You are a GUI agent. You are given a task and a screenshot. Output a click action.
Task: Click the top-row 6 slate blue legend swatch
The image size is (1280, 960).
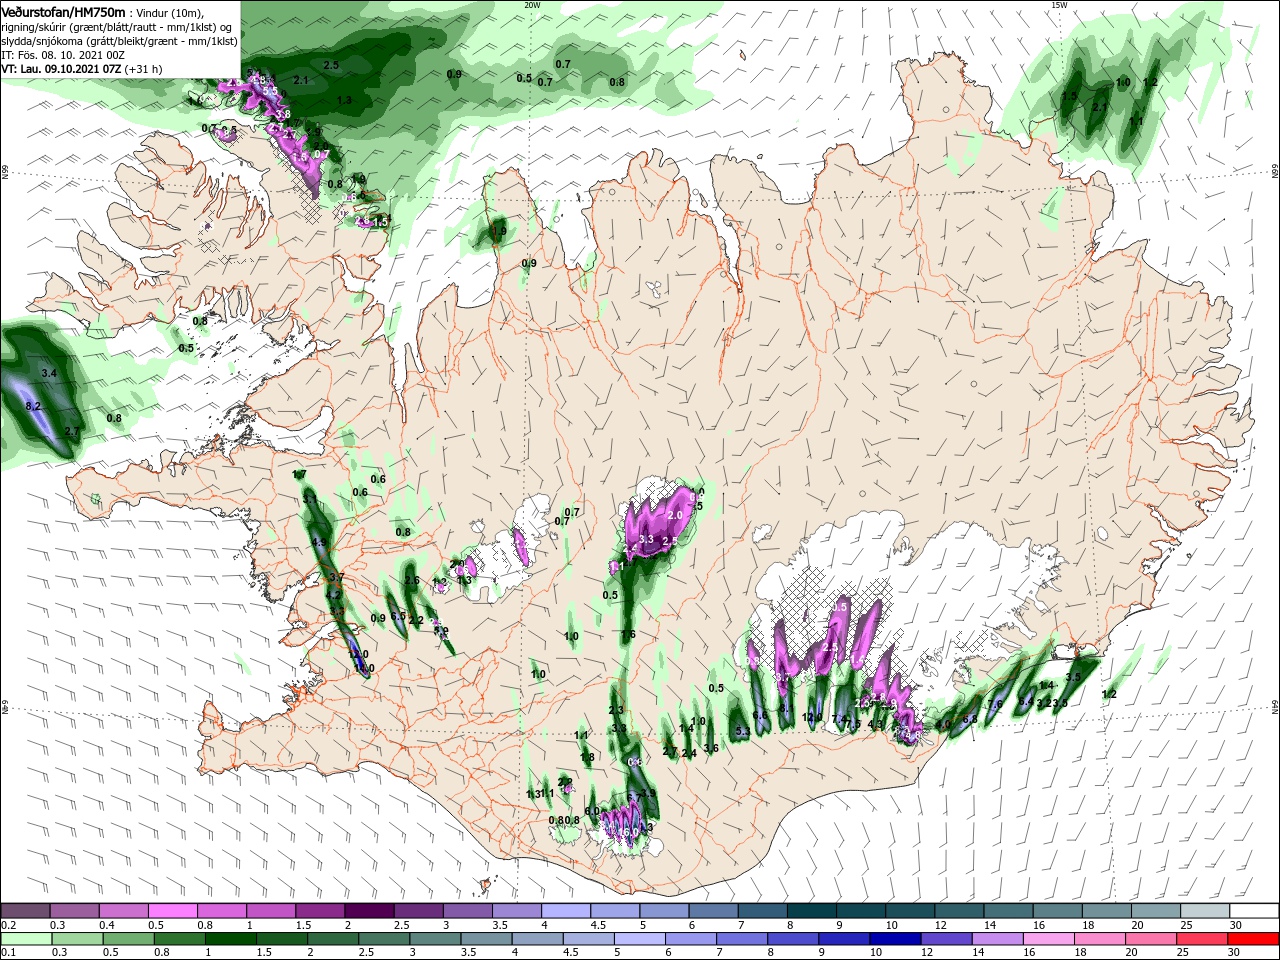click(713, 911)
